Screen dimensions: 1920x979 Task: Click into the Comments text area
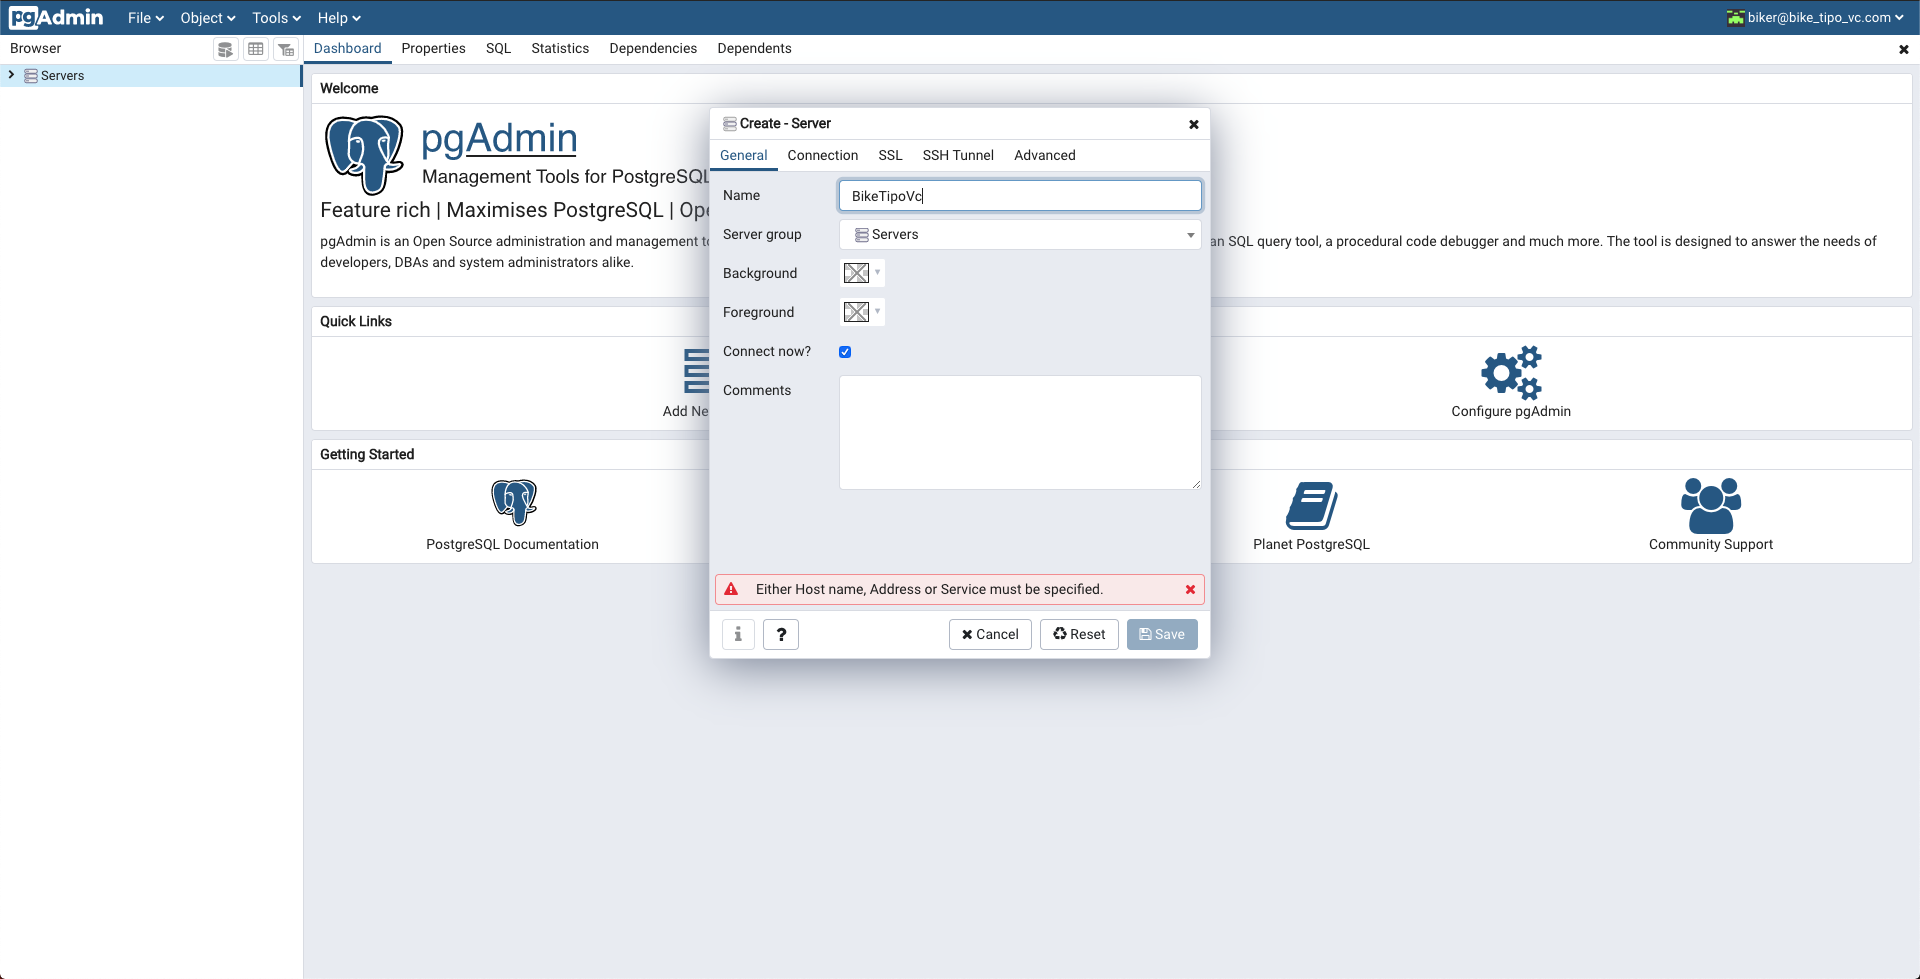pyautogui.click(x=1020, y=432)
